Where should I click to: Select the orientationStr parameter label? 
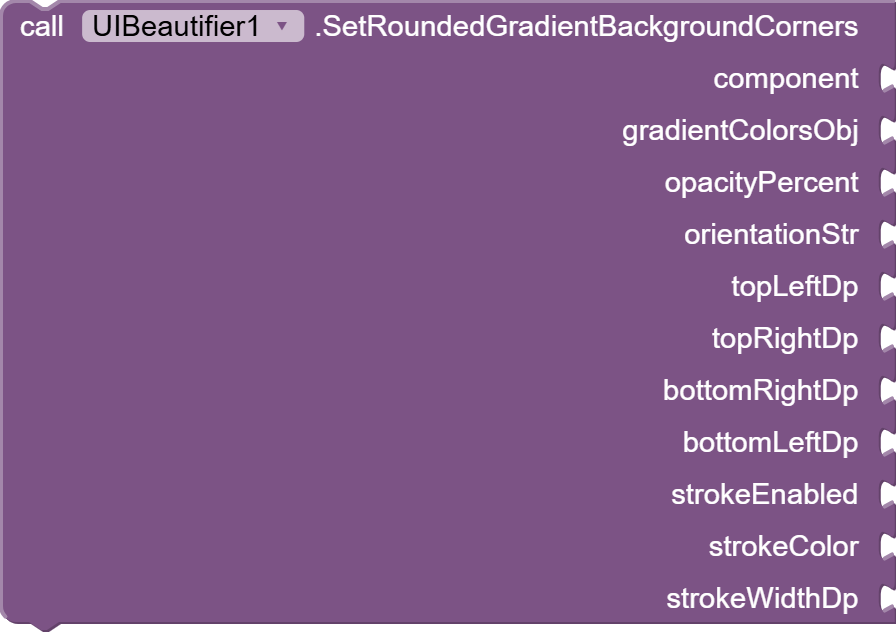click(x=771, y=235)
